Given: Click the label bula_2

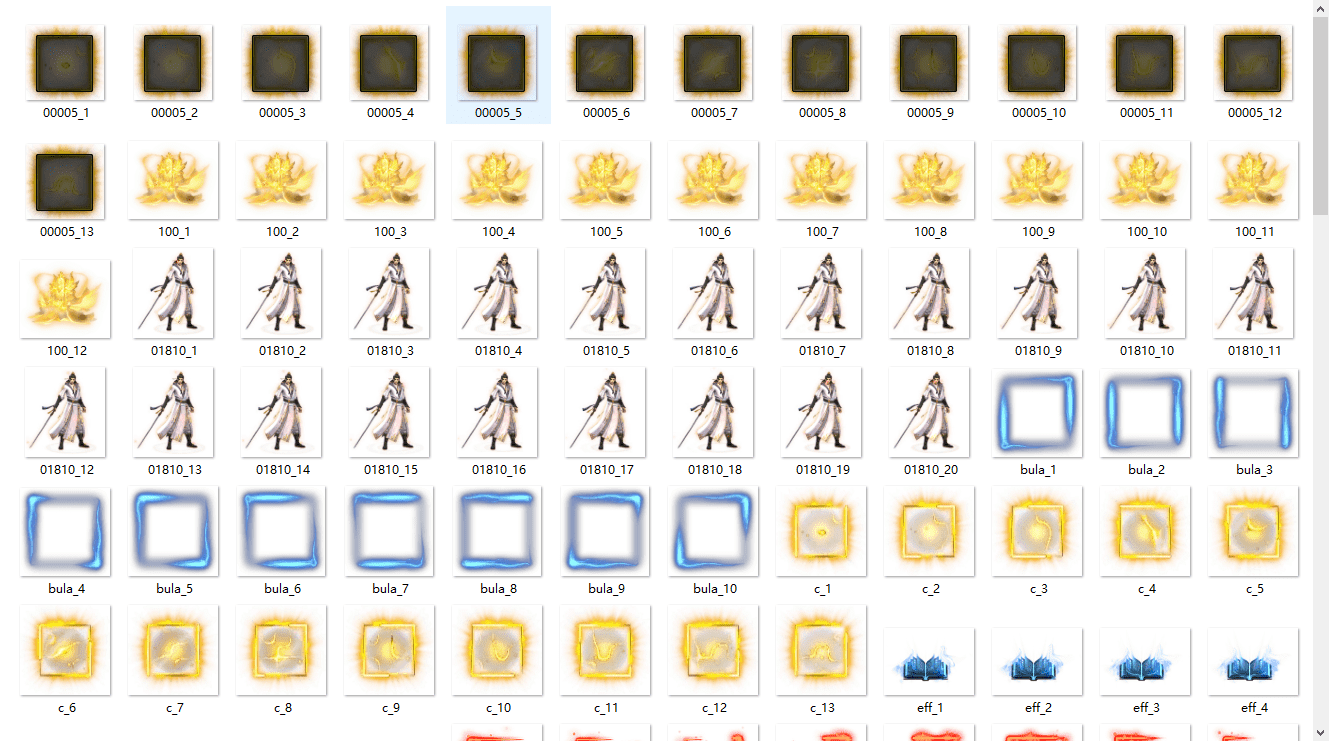Looking at the screenshot, I should click(x=1146, y=470).
